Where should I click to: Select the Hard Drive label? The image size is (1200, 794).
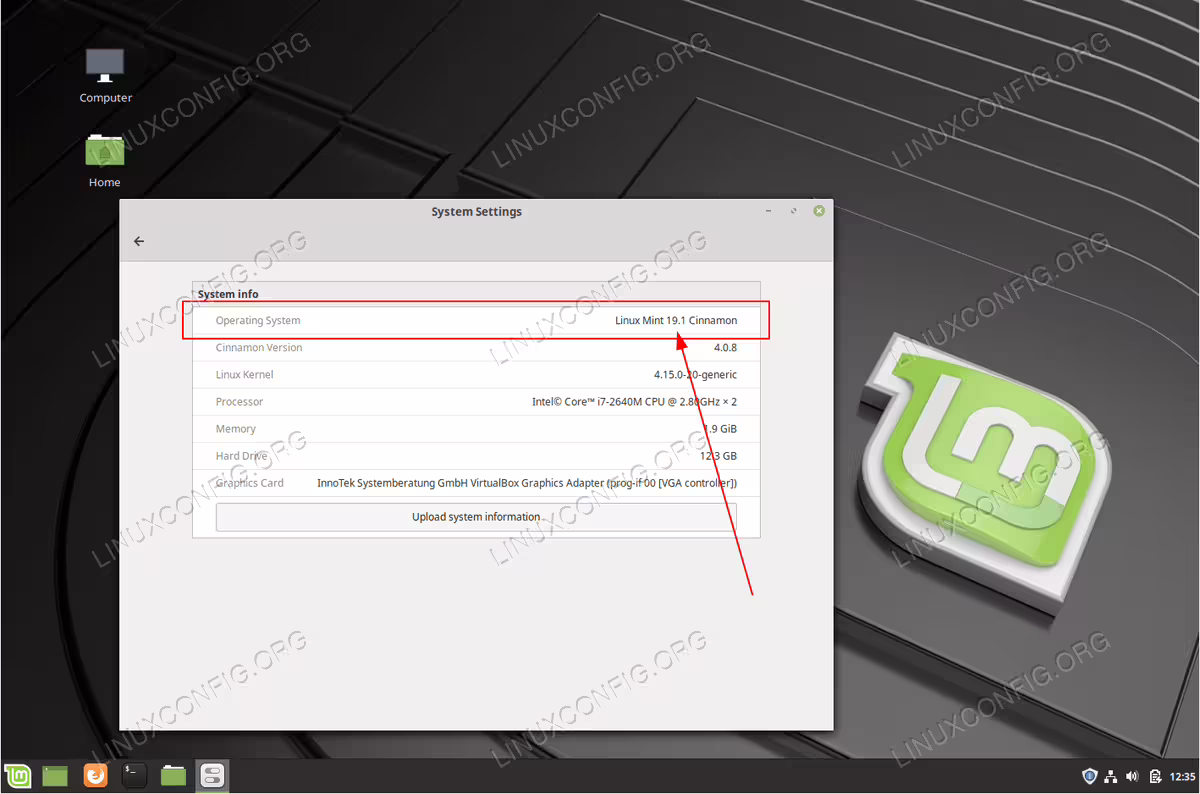(x=241, y=456)
